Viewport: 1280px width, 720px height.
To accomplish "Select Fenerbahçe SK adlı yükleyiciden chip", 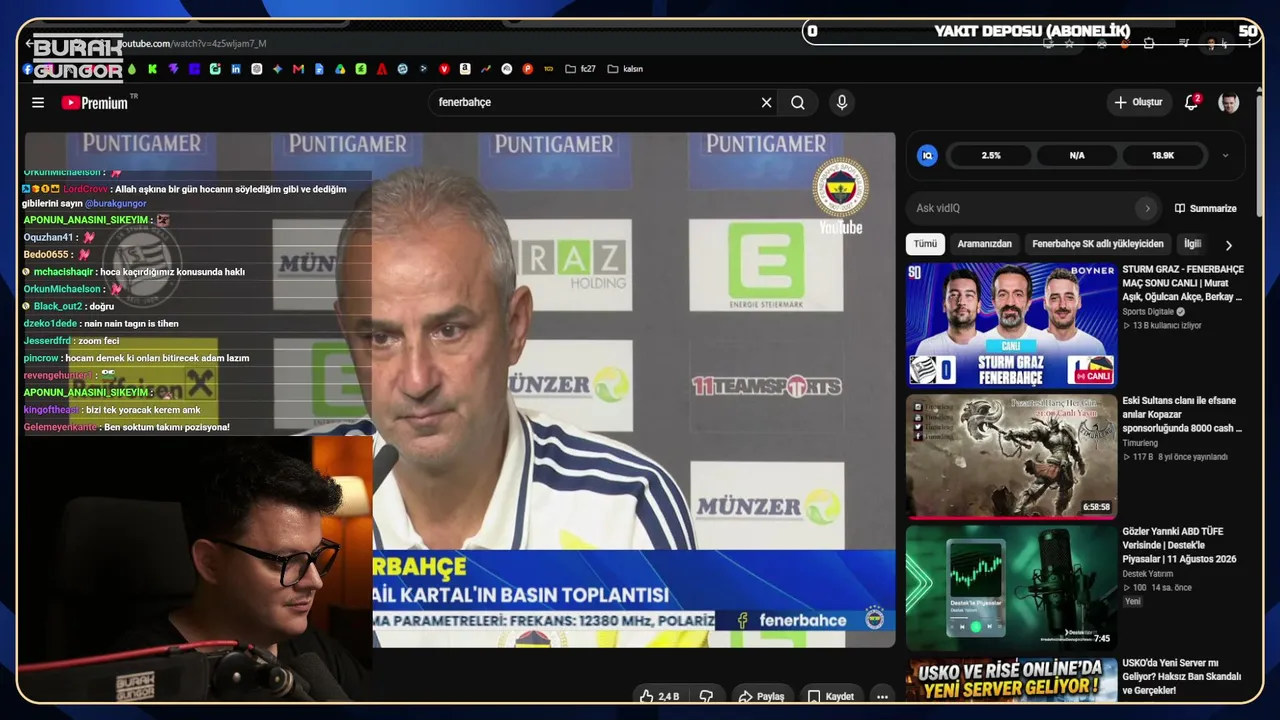I will [x=1098, y=244].
